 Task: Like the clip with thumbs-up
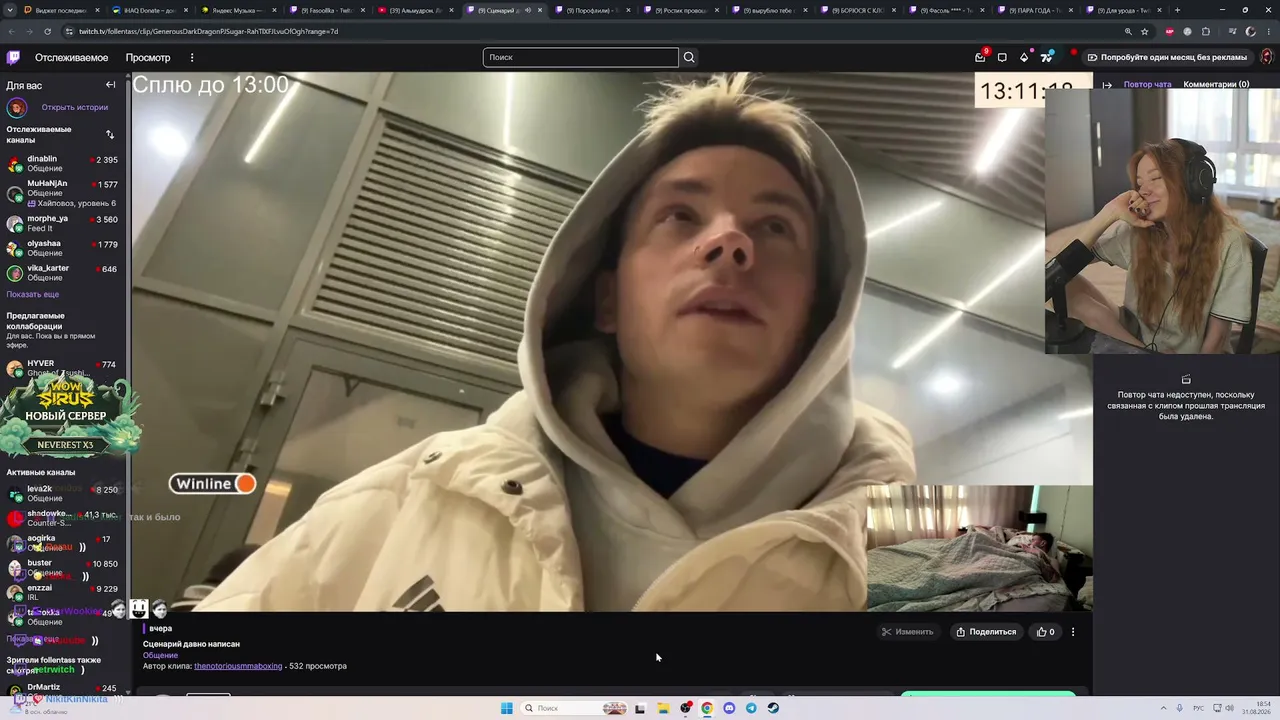[1046, 632]
